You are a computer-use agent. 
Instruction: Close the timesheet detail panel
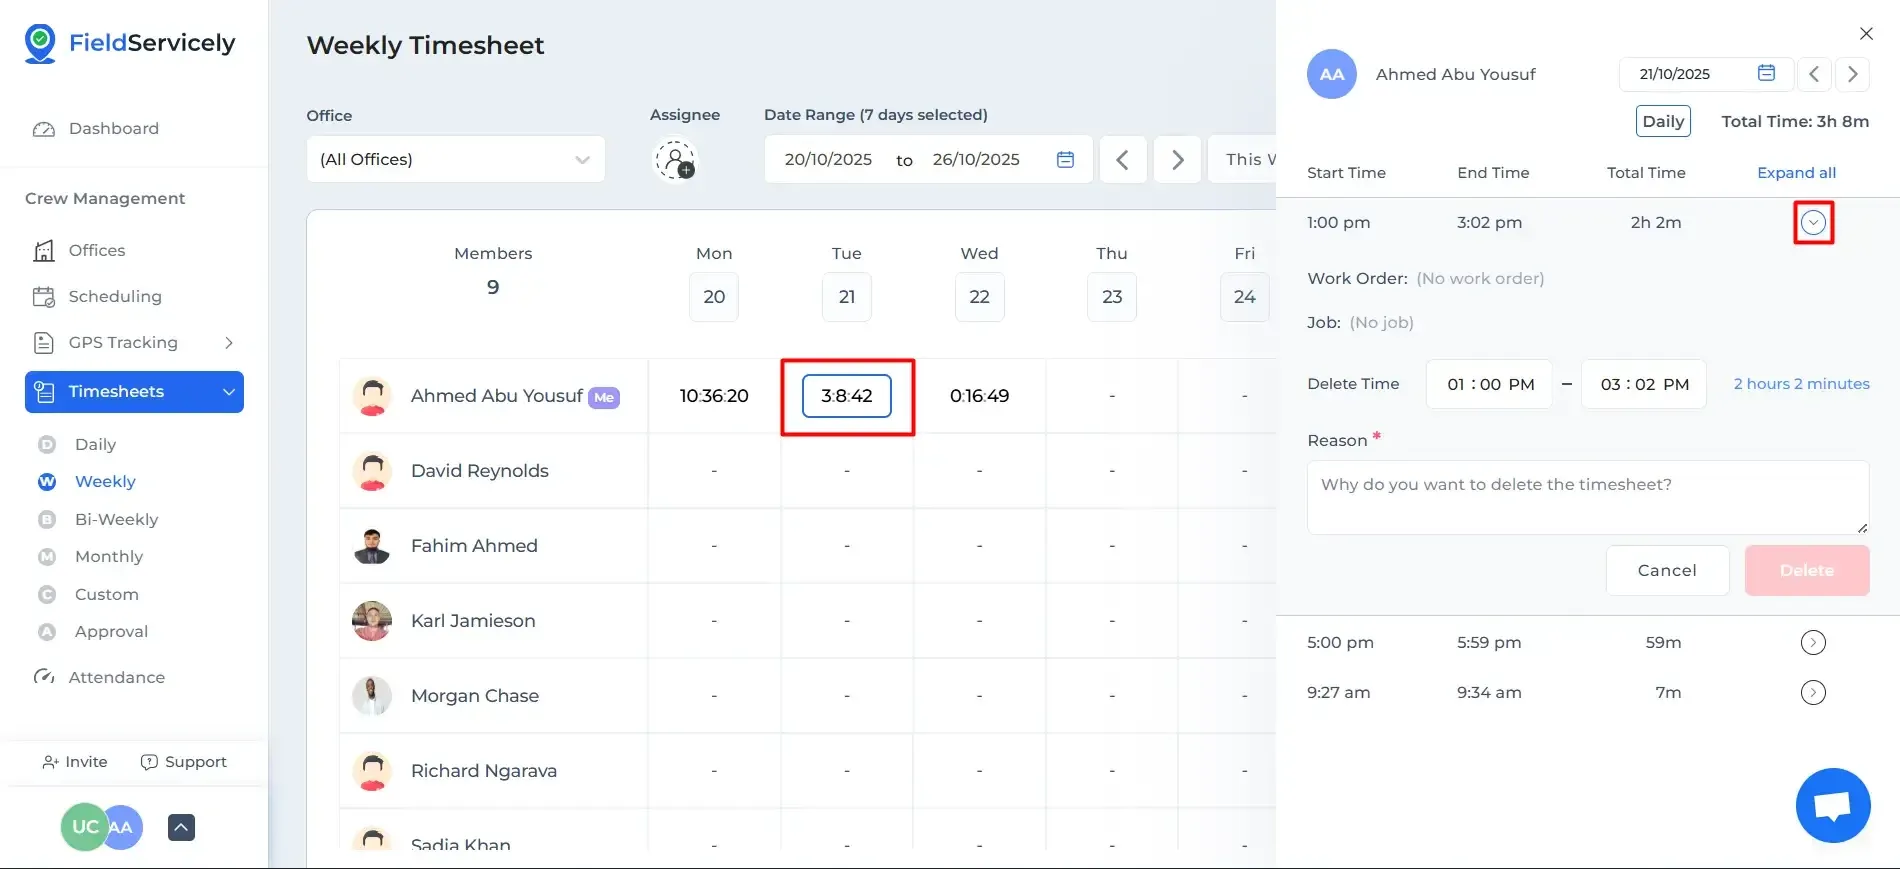pyautogui.click(x=1865, y=34)
